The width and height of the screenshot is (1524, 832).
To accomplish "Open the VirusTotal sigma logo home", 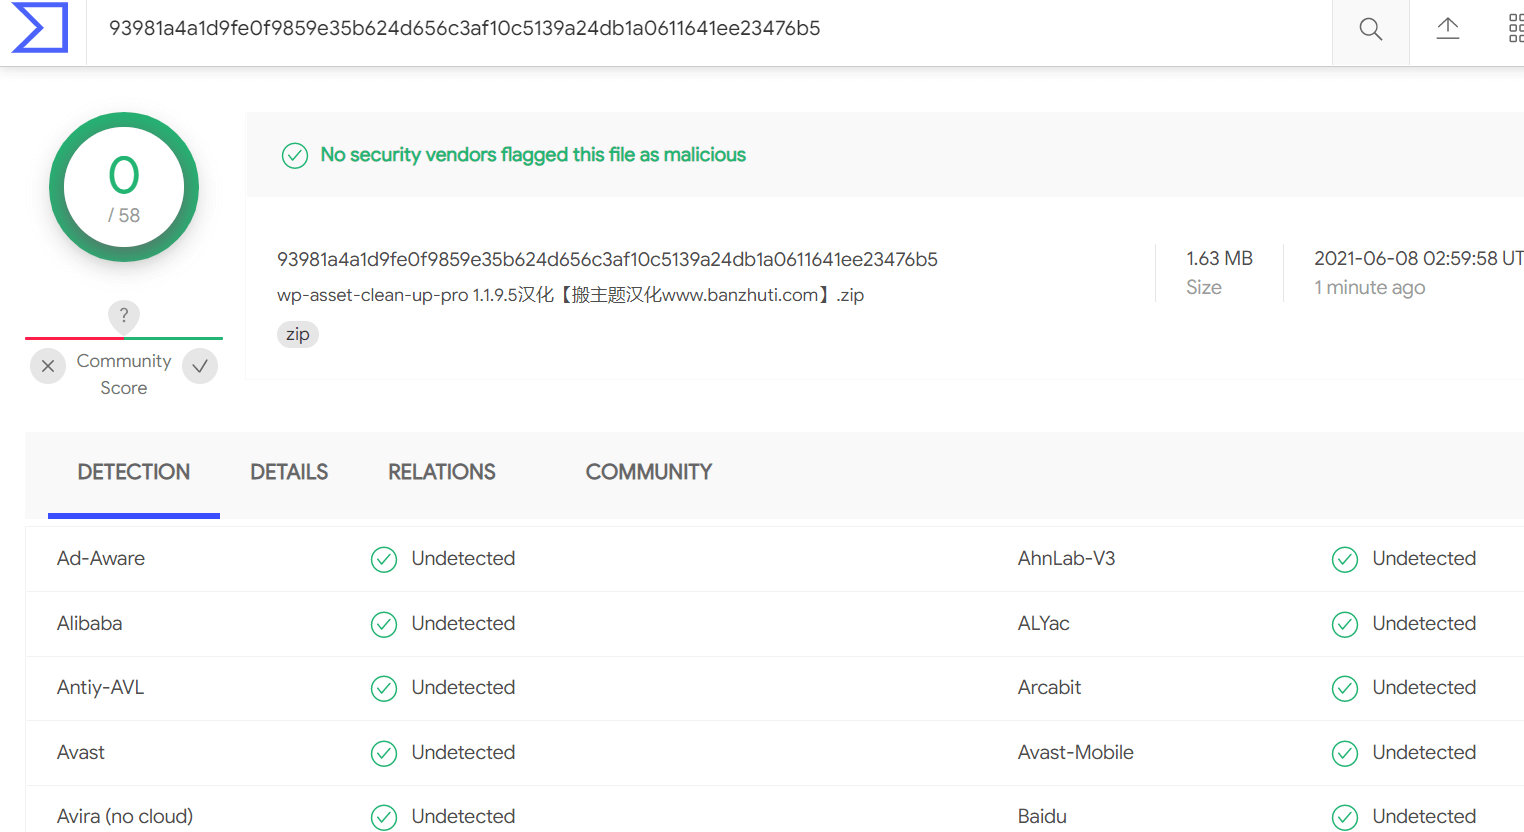I will point(40,28).
